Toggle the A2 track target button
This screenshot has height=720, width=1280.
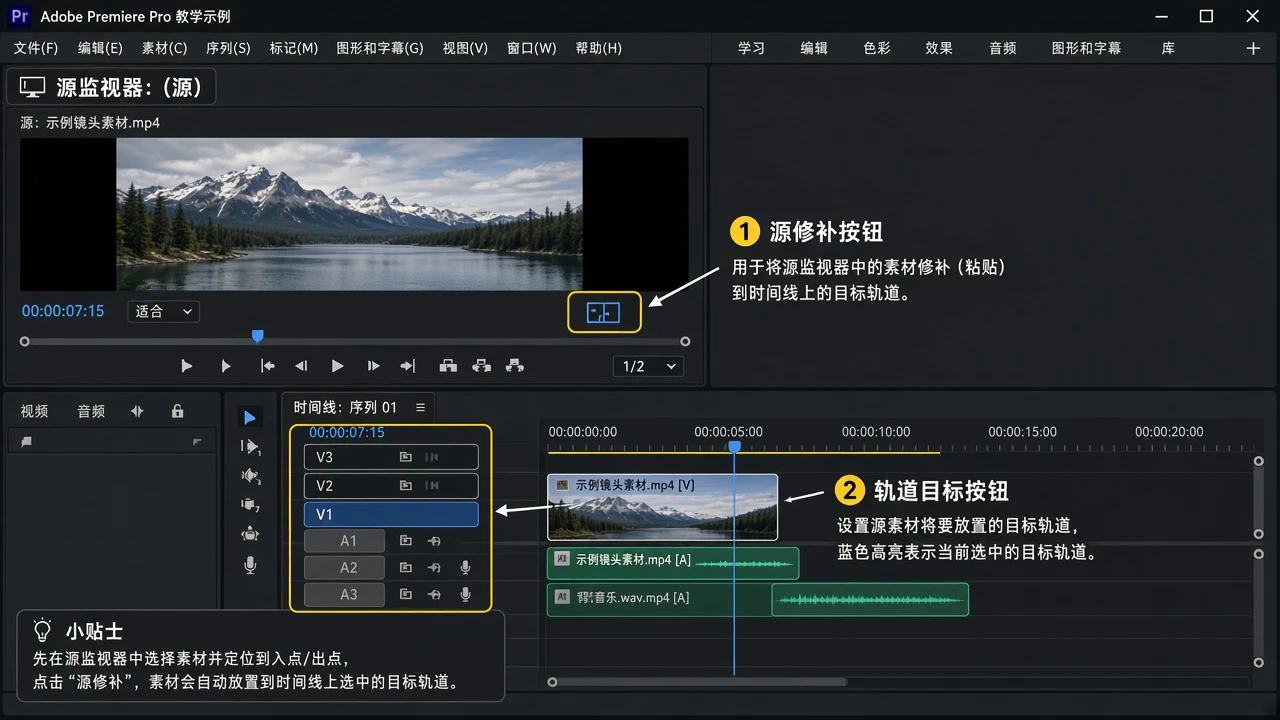click(345, 568)
